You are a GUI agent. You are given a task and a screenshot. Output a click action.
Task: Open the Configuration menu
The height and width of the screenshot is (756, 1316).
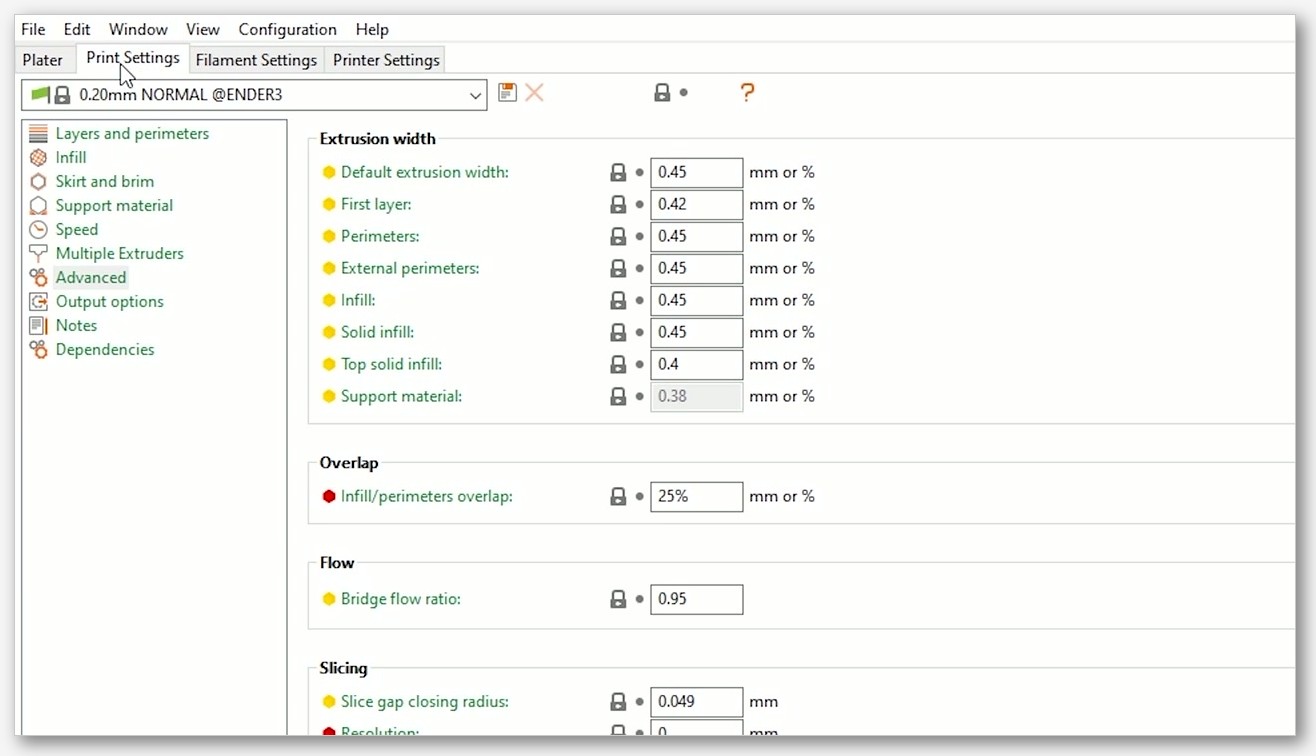pos(287,29)
